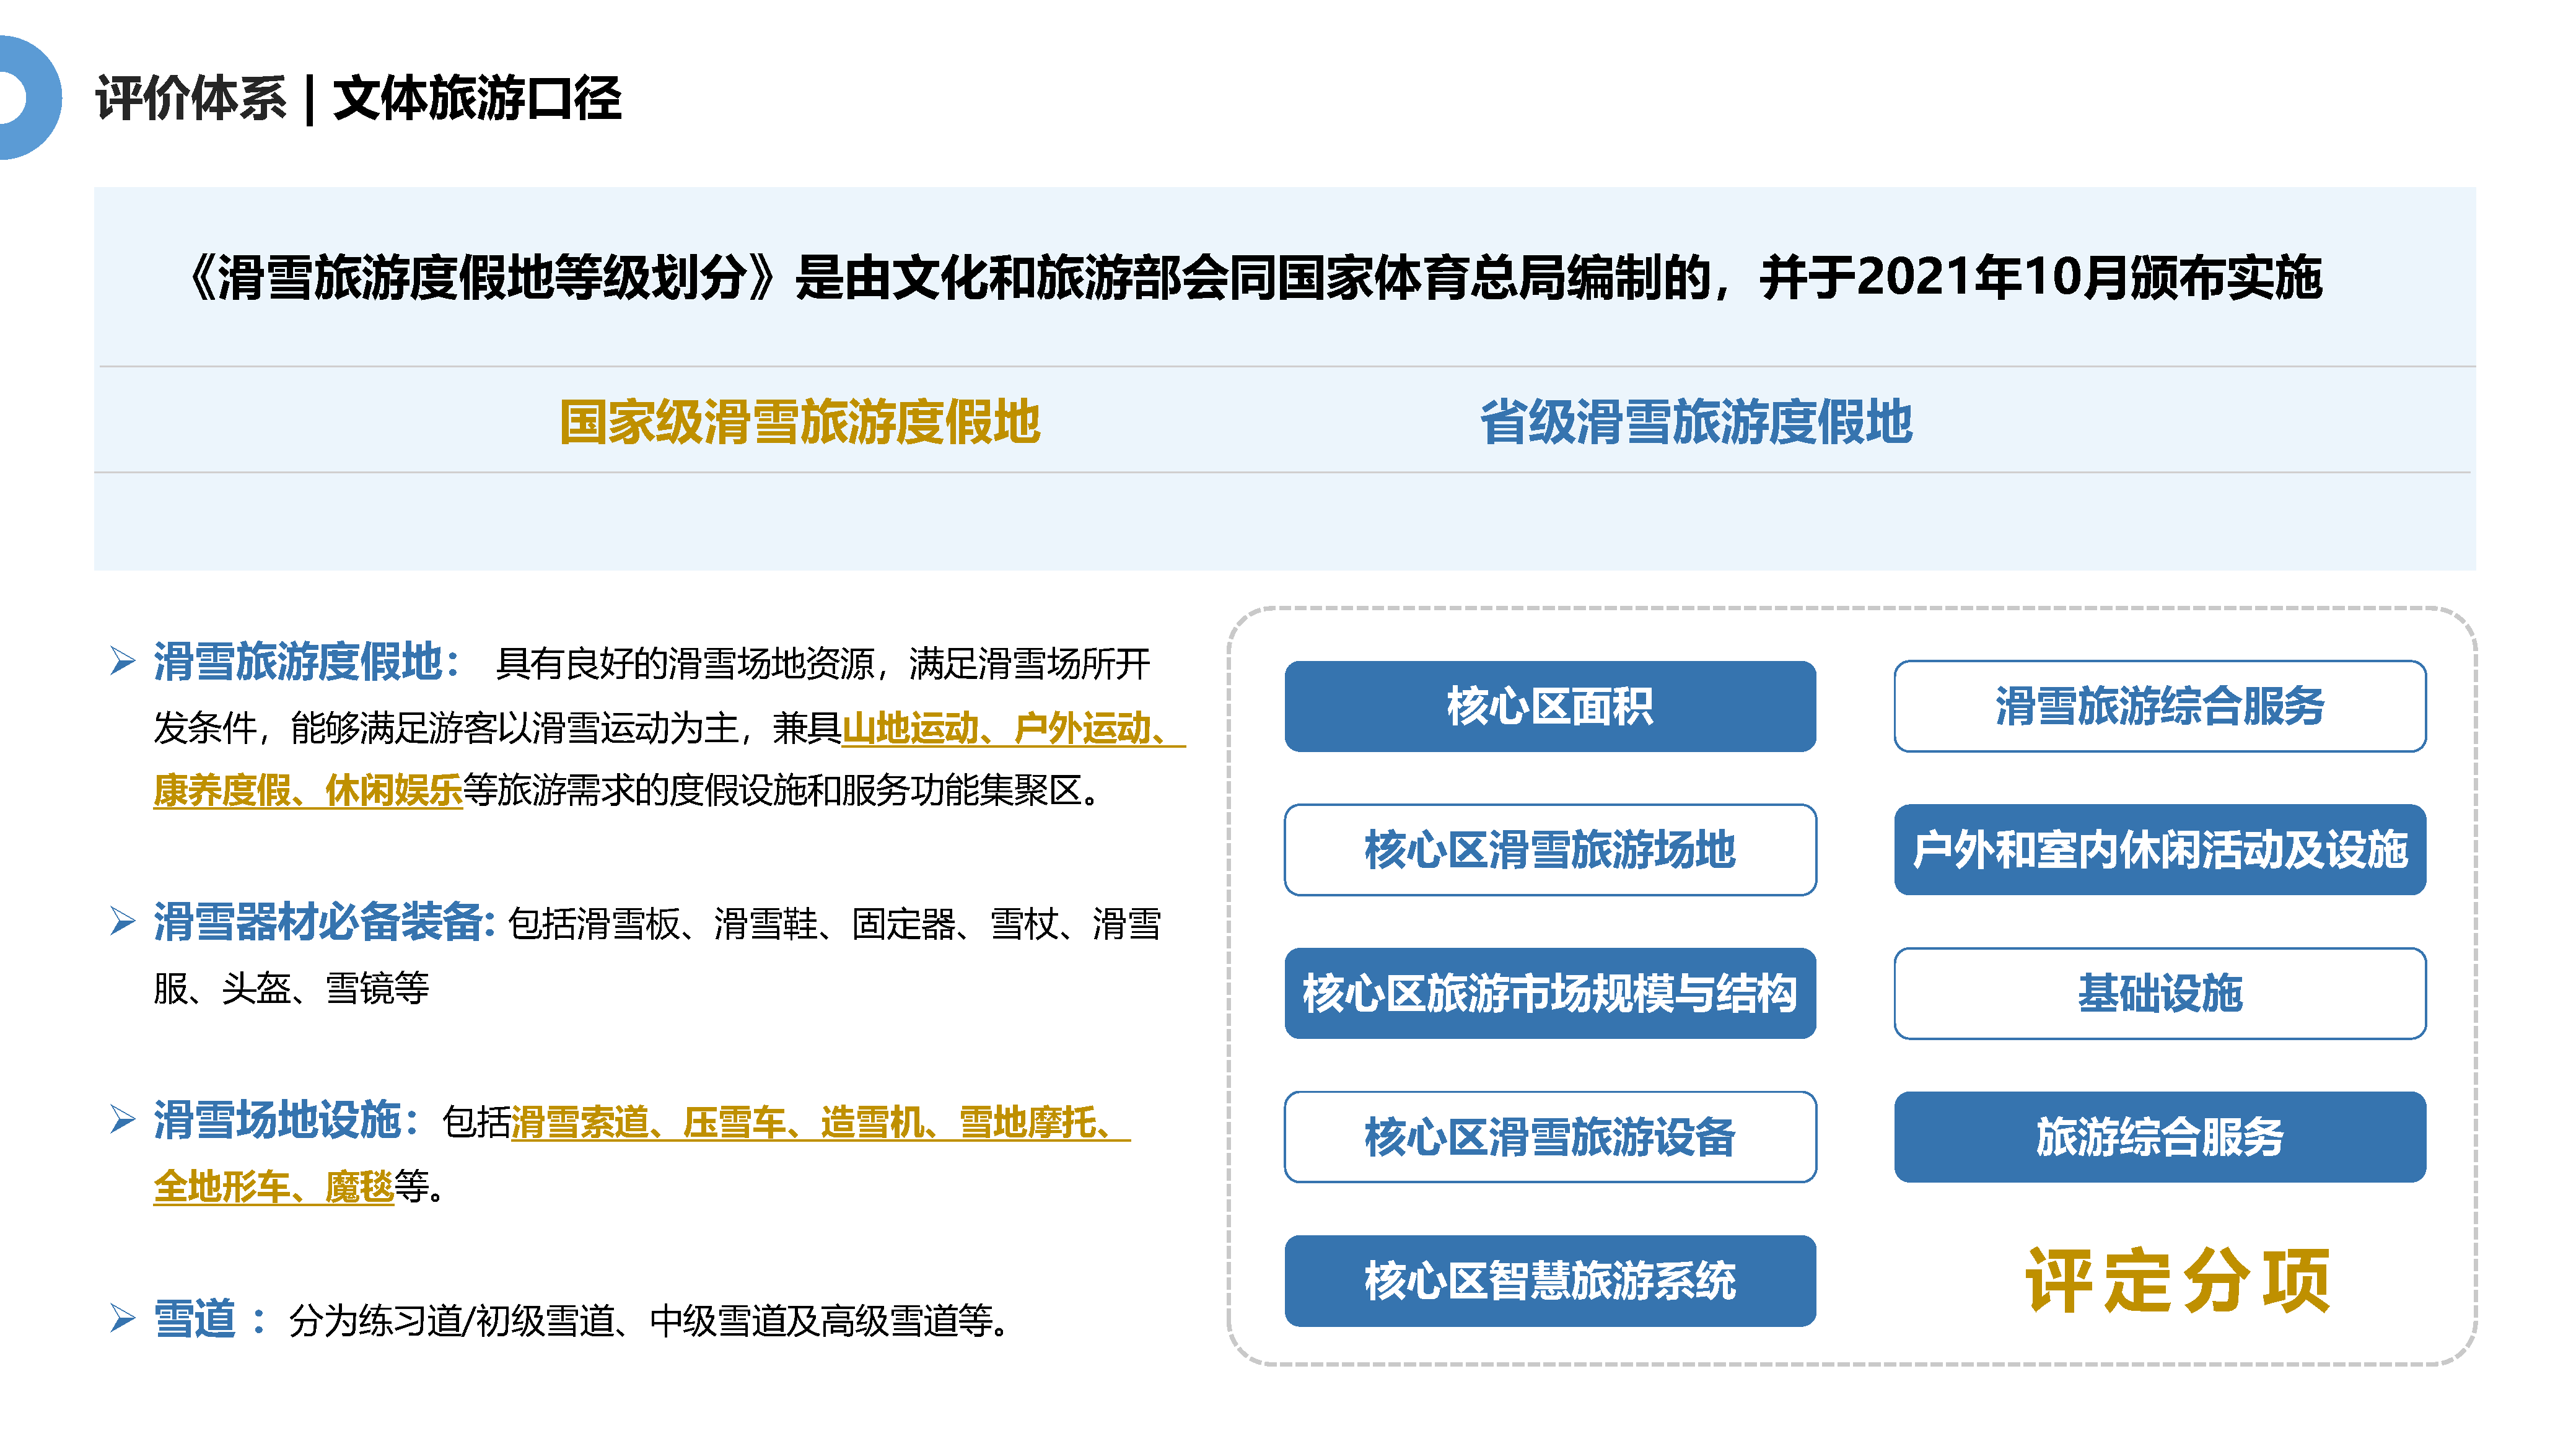Click the arrow bullet before 滑雪场地设施
2576x1449 pixels.
[122, 1119]
